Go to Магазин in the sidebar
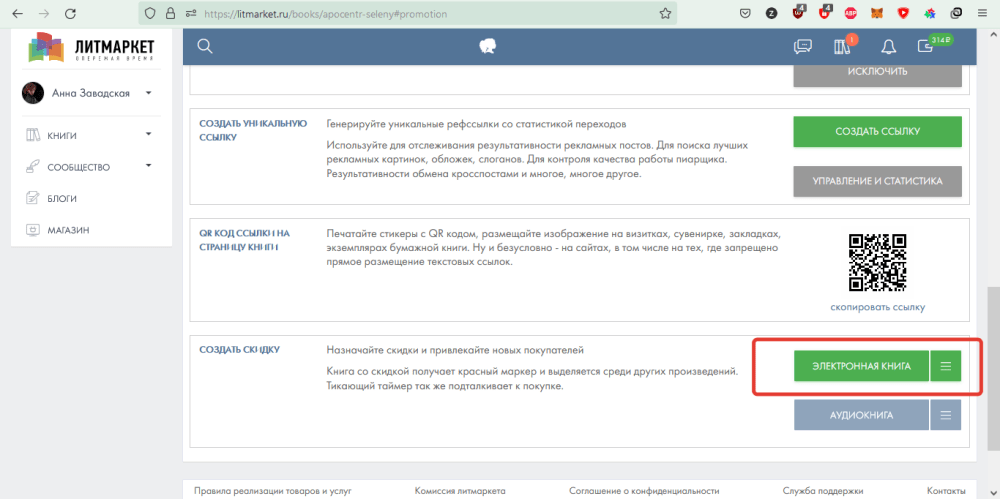The image size is (1000, 499). [68, 230]
